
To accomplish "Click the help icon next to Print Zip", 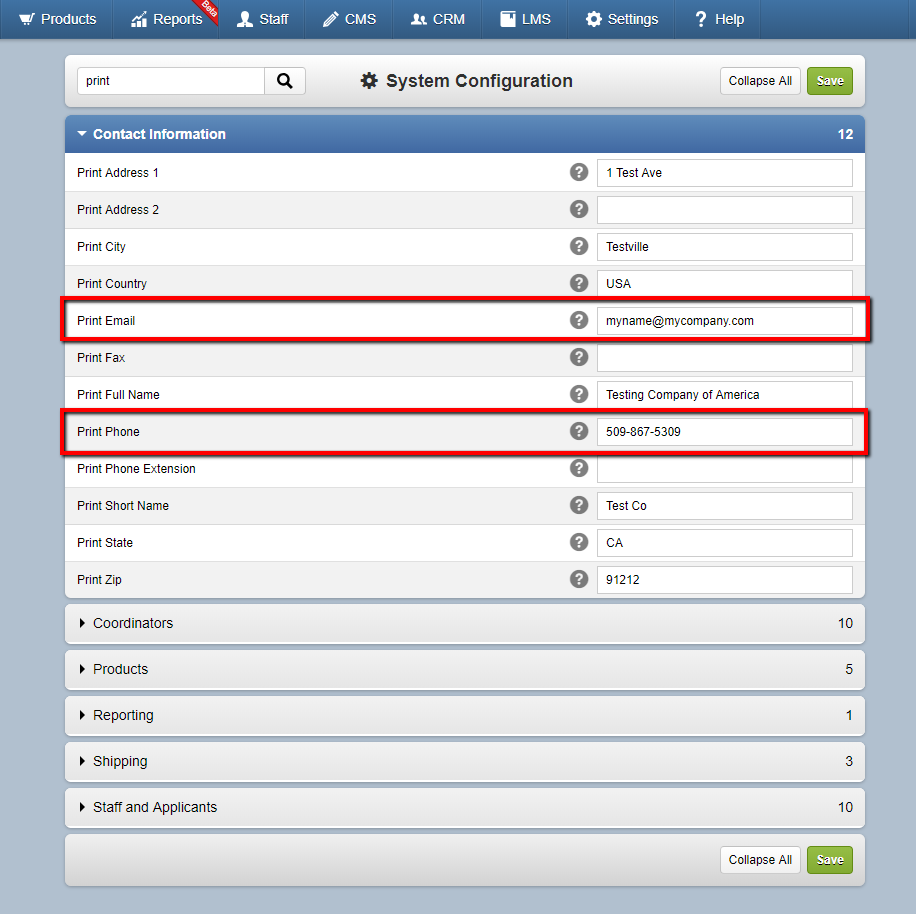I will (579, 579).
